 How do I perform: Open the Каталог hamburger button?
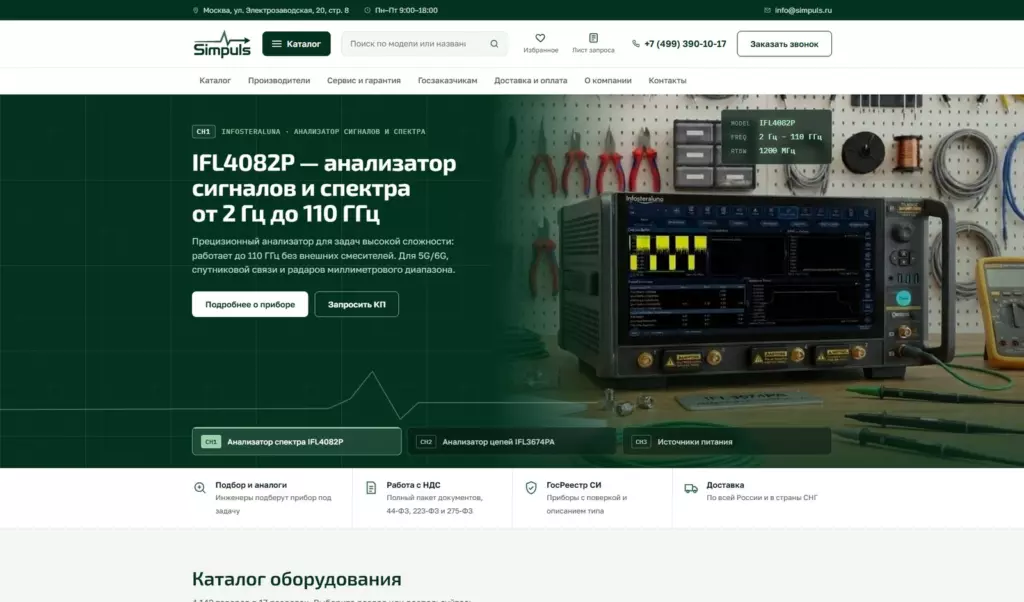tap(296, 44)
